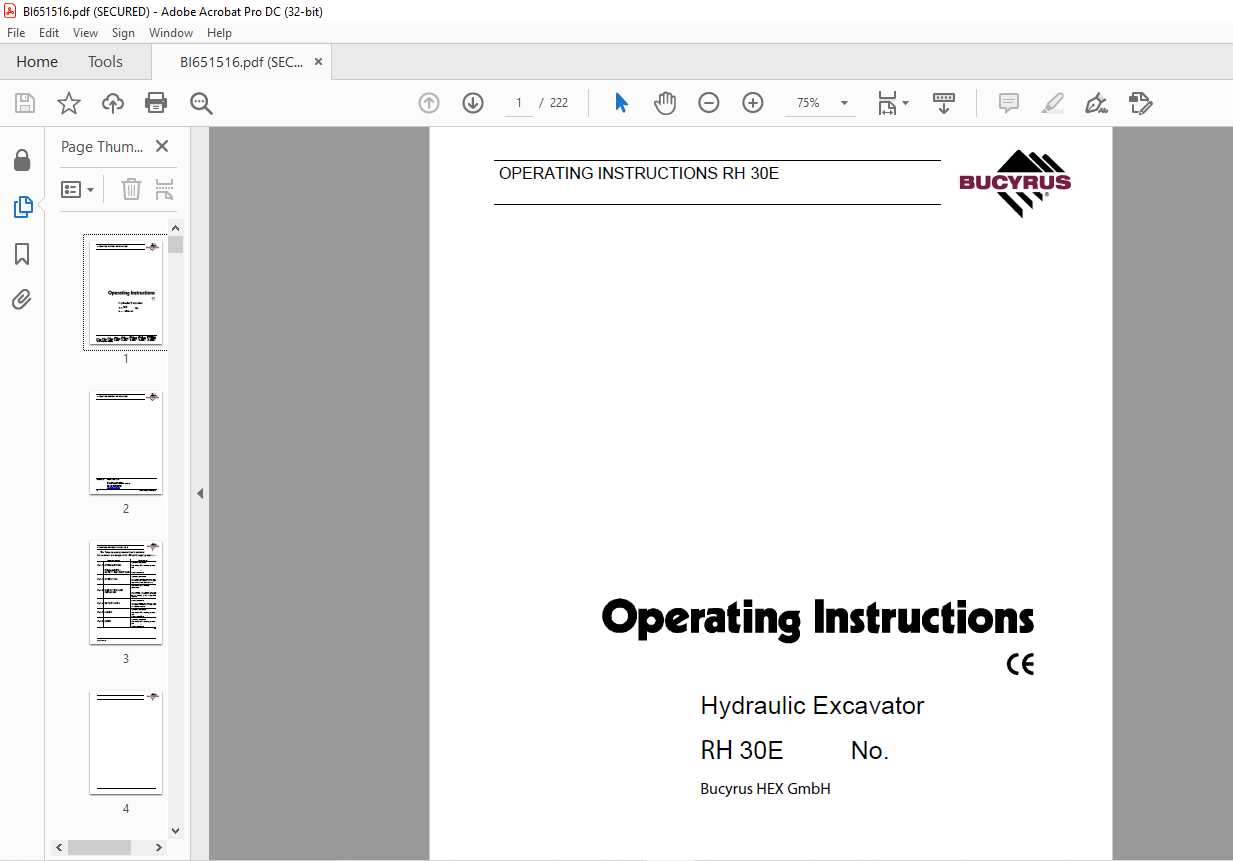
Task: Click the Operating Instructions title text
Action: [x=818, y=619]
